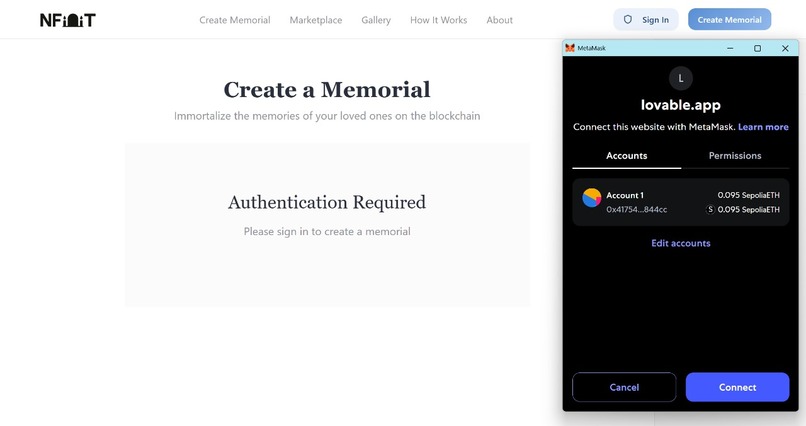Click 'Please sign in to create a memorial' text
The width and height of the screenshot is (806, 426).
(x=327, y=232)
